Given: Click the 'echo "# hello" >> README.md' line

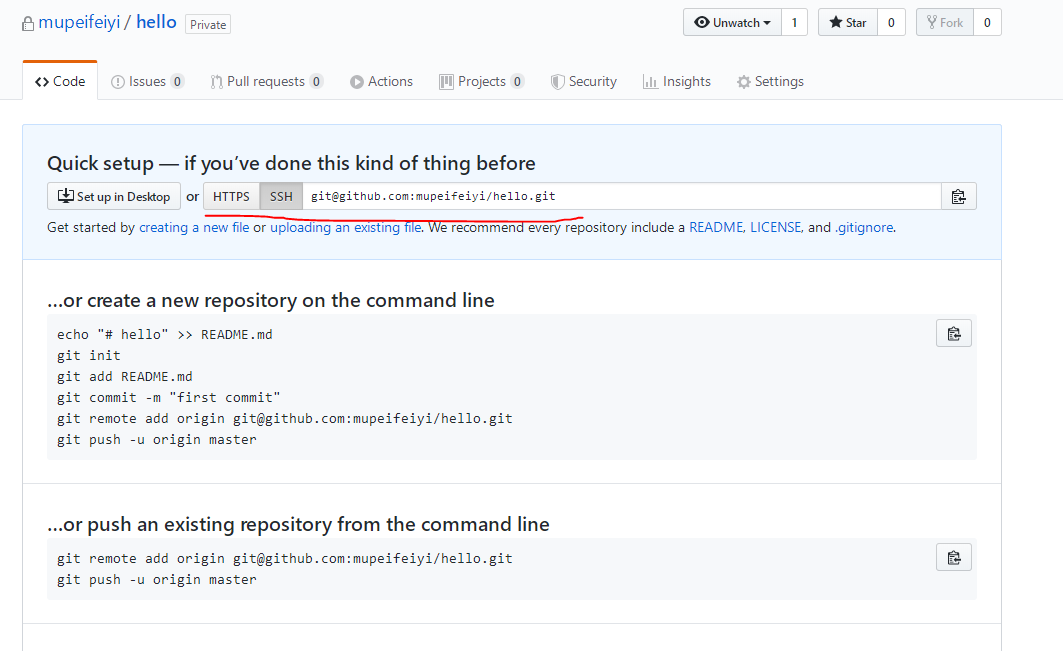Looking at the screenshot, I should pos(165,334).
